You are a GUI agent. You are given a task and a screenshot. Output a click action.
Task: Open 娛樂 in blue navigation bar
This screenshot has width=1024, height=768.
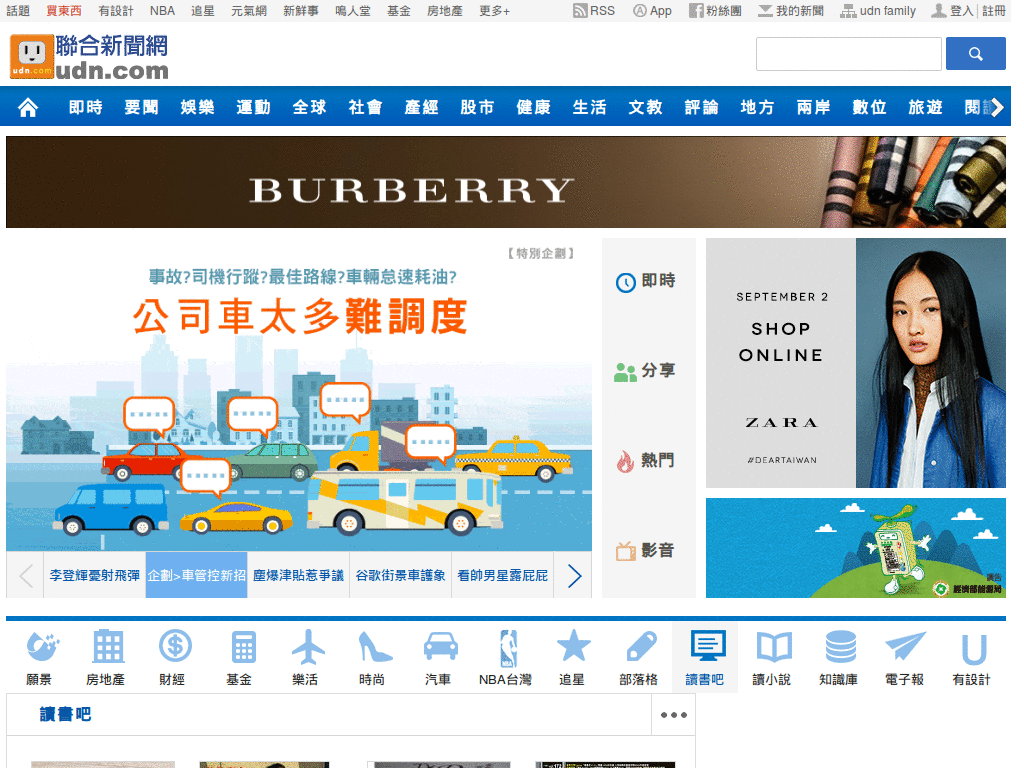tap(198, 107)
